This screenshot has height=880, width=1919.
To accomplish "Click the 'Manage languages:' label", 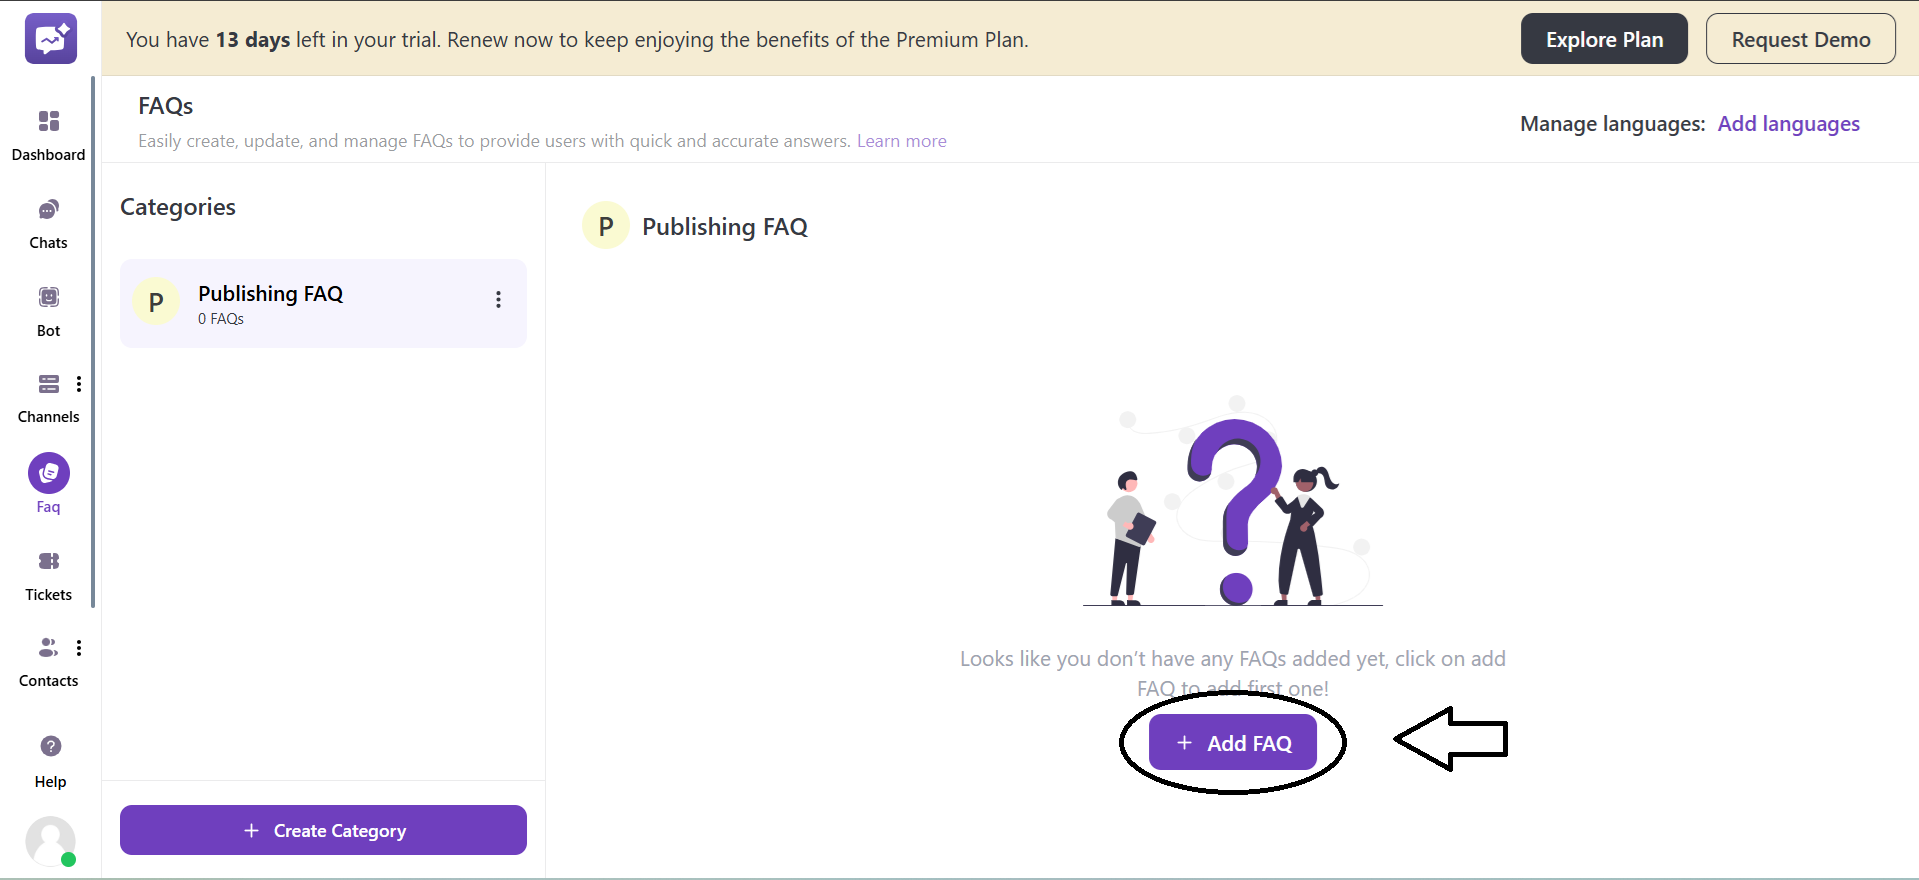I will pyautogui.click(x=1612, y=124).
